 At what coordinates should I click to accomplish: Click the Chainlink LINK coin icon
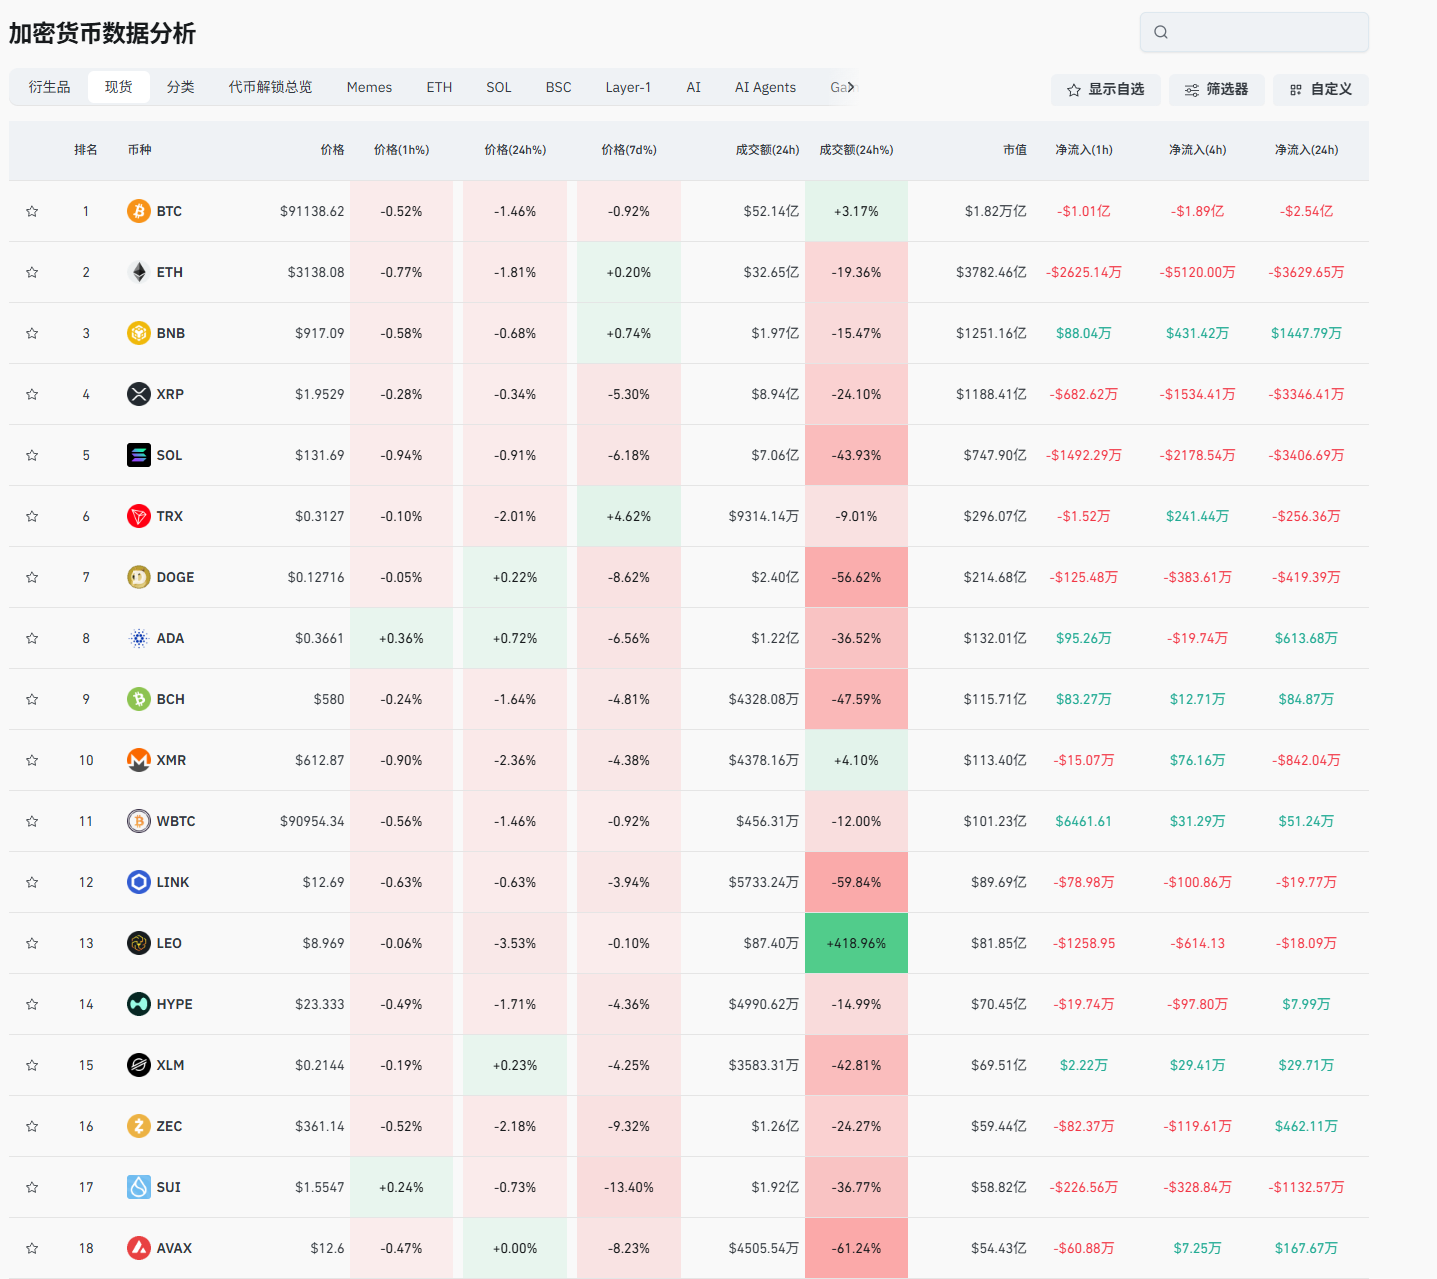tap(138, 882)
